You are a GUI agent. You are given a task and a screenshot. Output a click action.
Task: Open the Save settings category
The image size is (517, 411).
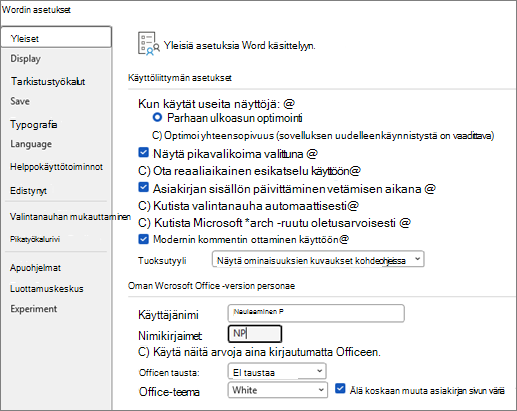(x=20, y=101)
